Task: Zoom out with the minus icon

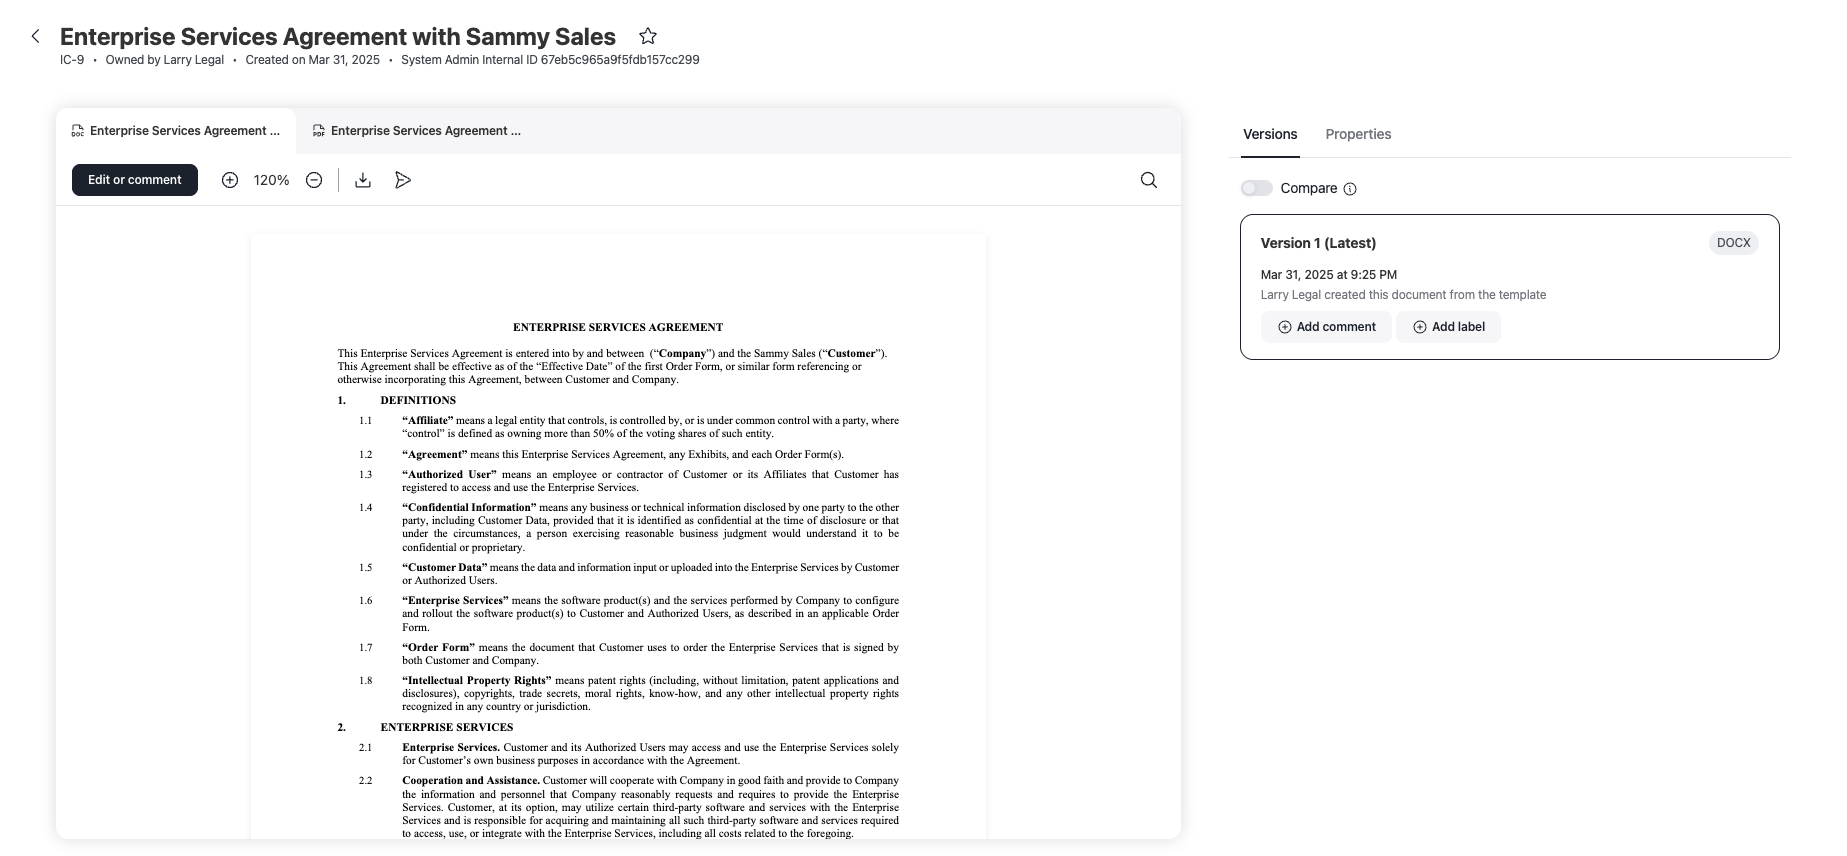Action: coord(314,180)
